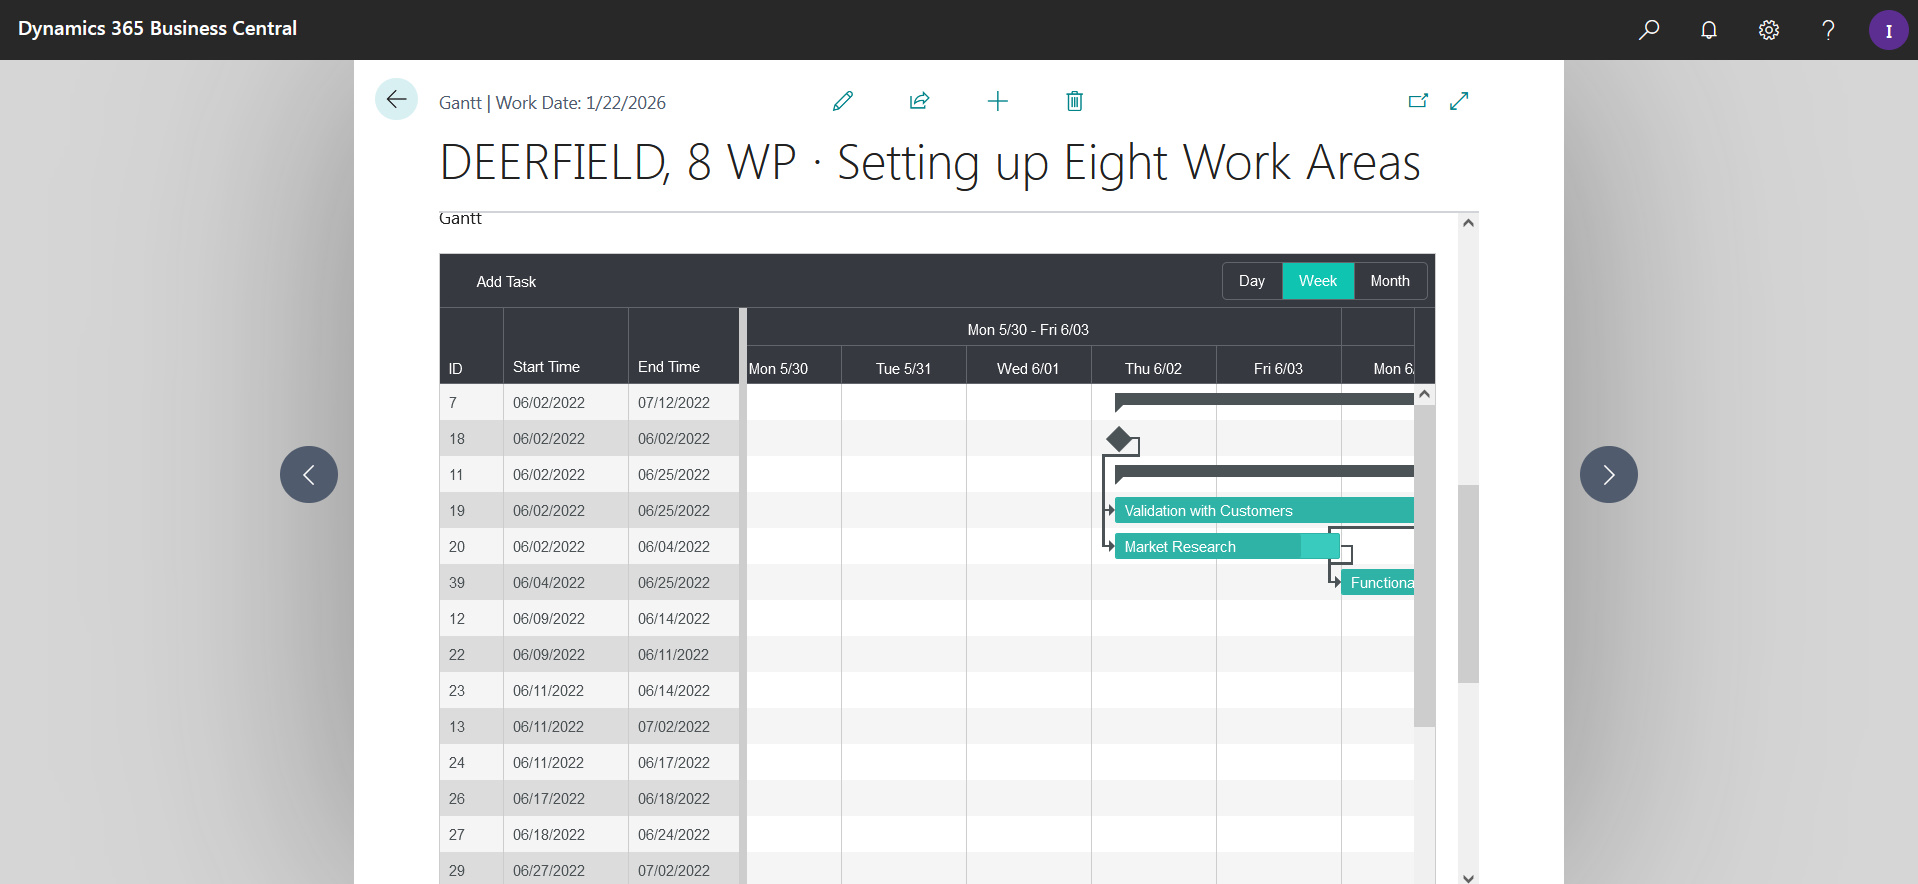Select row with ID 26
The image size is (1918, 884).
589,798
